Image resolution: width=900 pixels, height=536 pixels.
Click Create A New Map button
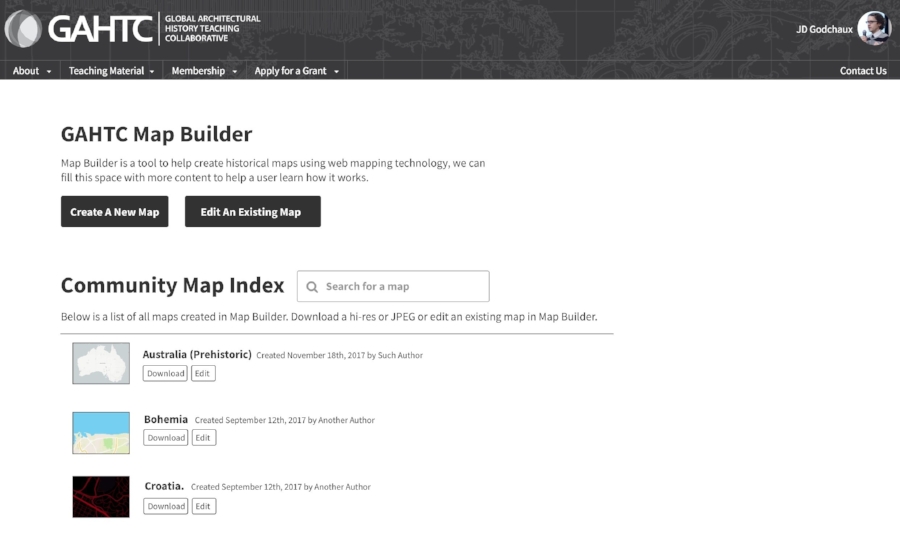pyautogui.click(x=115, y=212)
